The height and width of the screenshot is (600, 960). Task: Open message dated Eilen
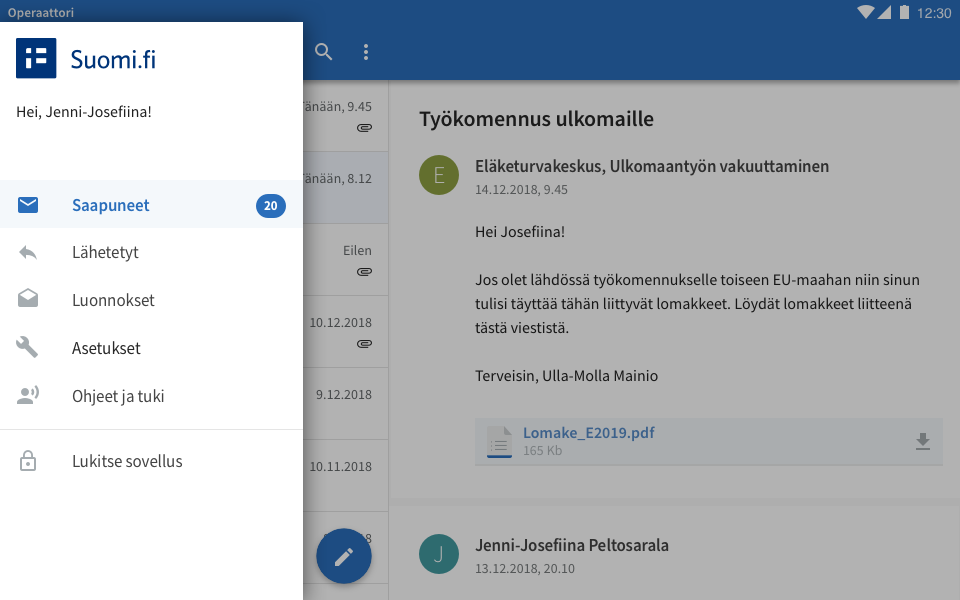(x=346, y=260)
